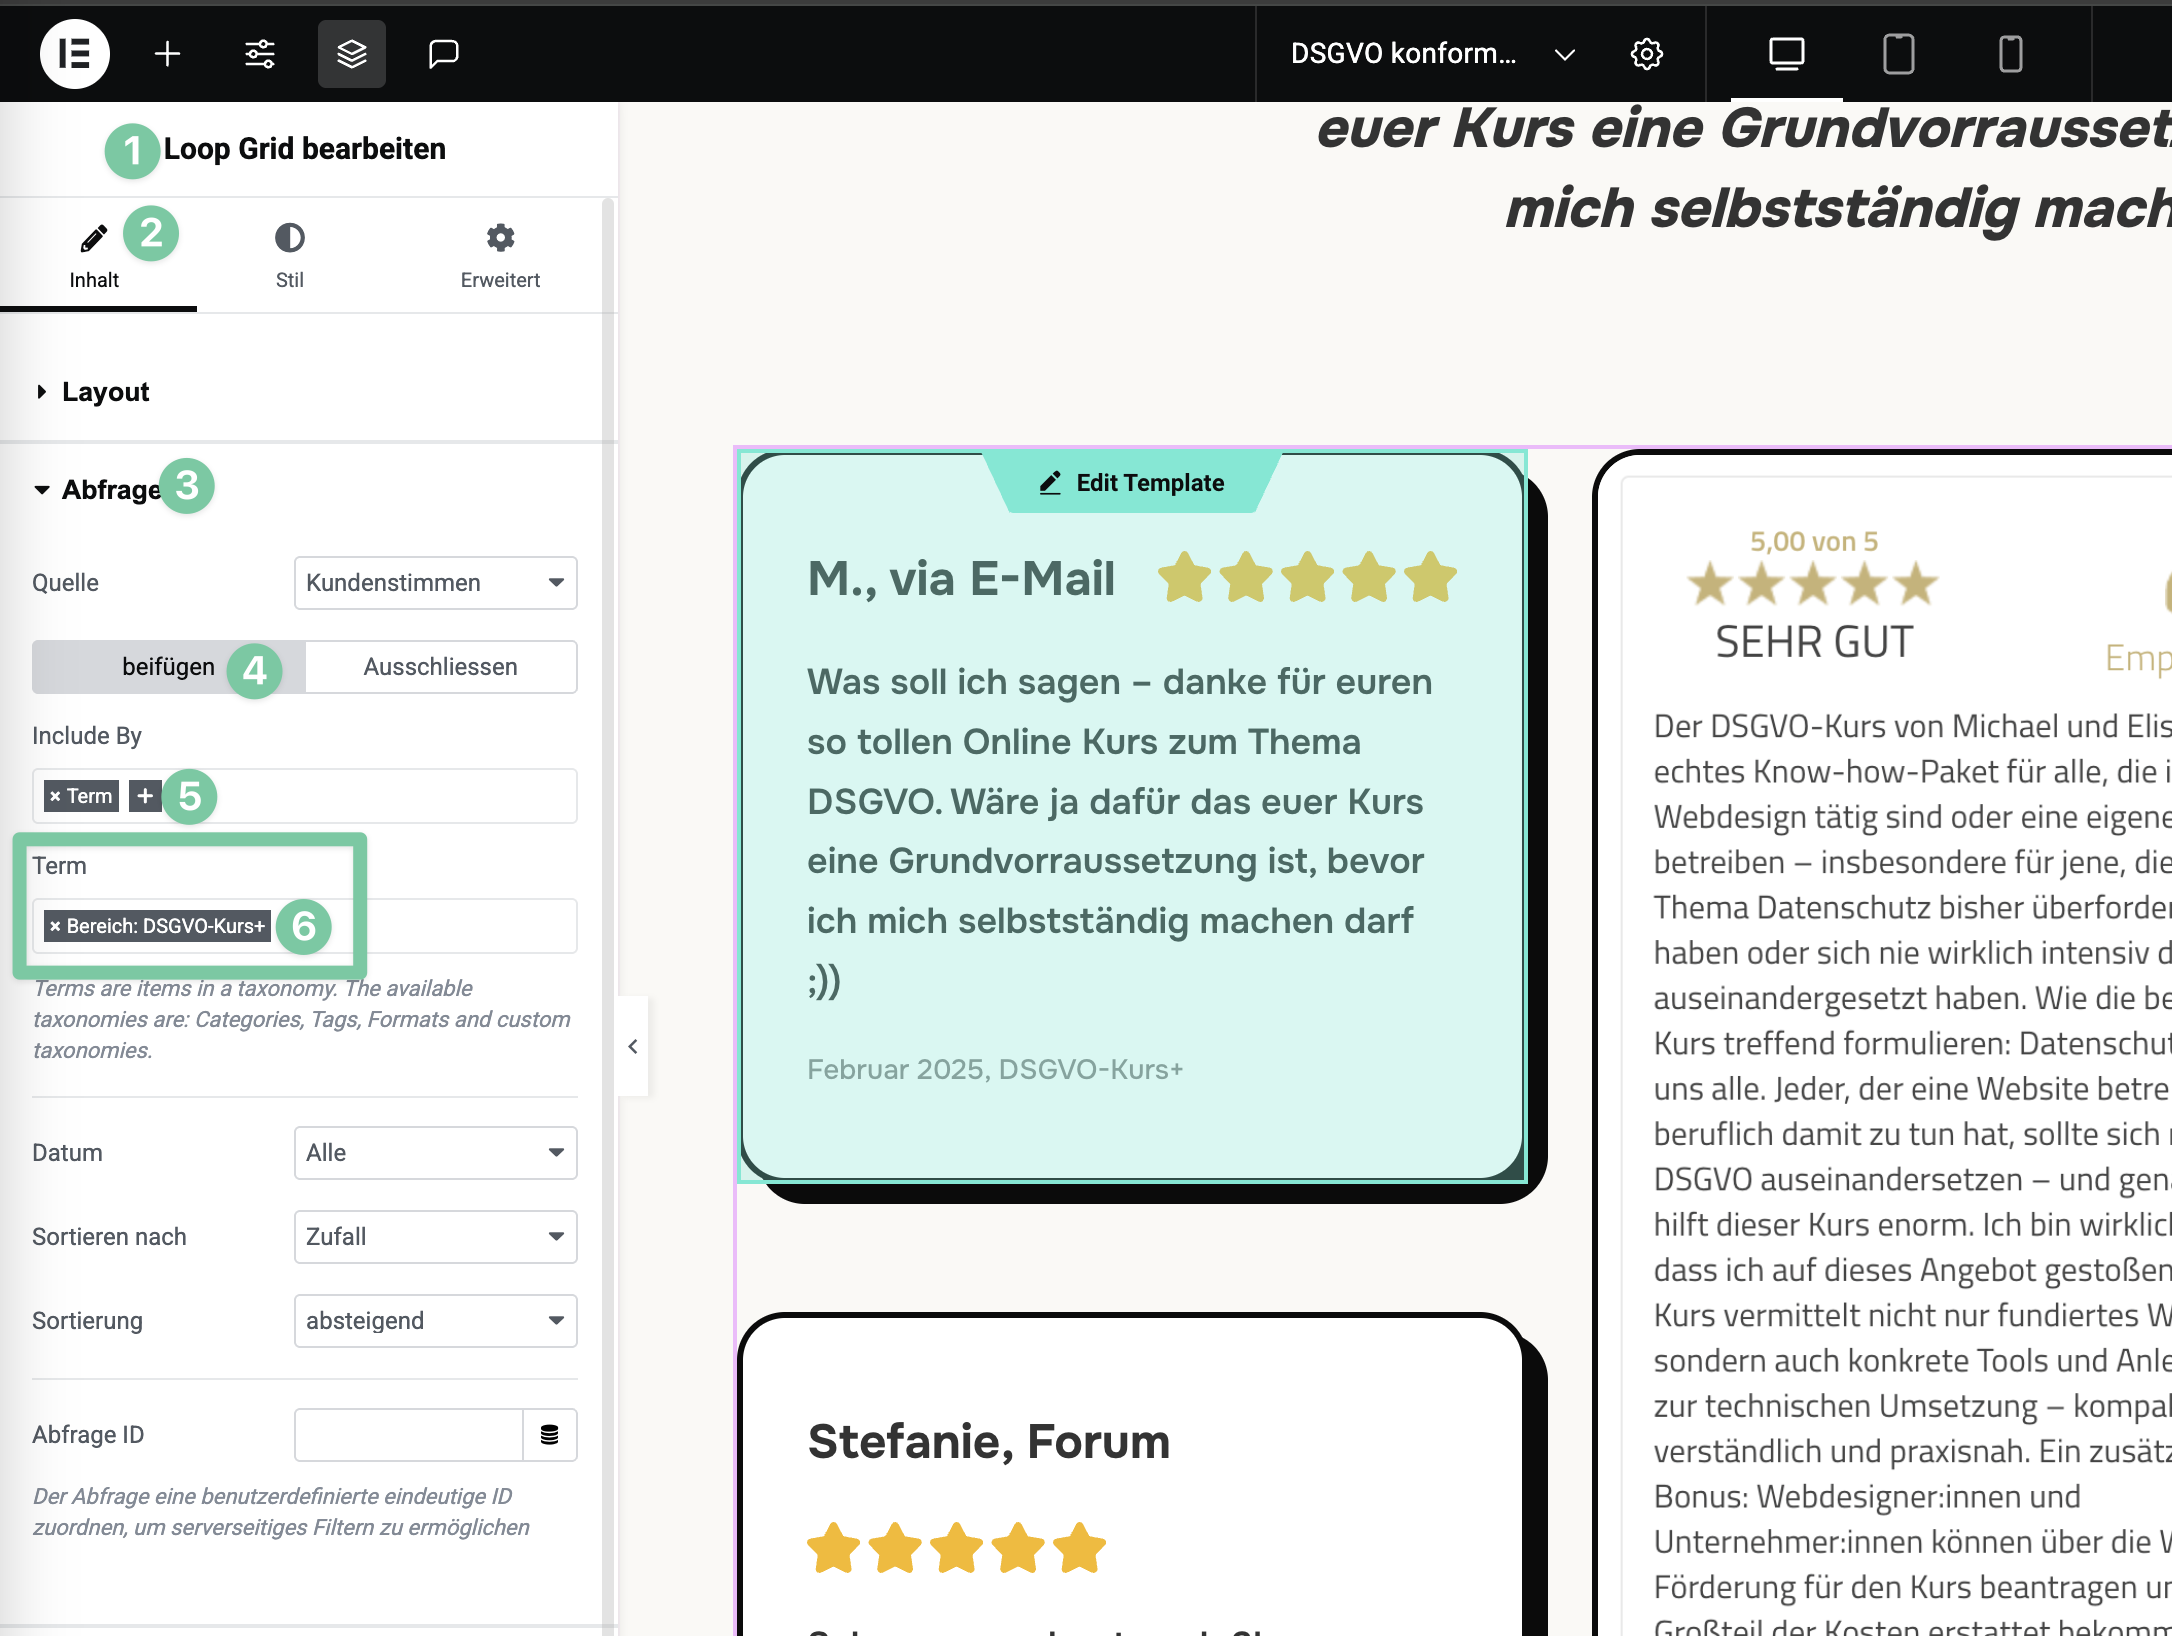Screen dimensions: 2172x1636
Task: Select the Stefanie, Forum heading
Action: click(989, 1442)
